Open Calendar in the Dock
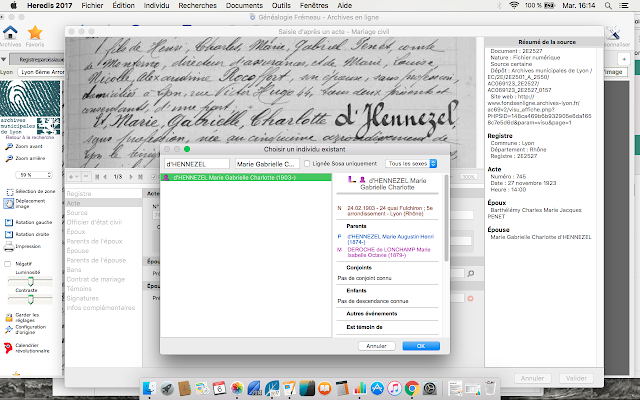Screen dimensions: 640x400 pyautogui.click(x=219, y=388)
